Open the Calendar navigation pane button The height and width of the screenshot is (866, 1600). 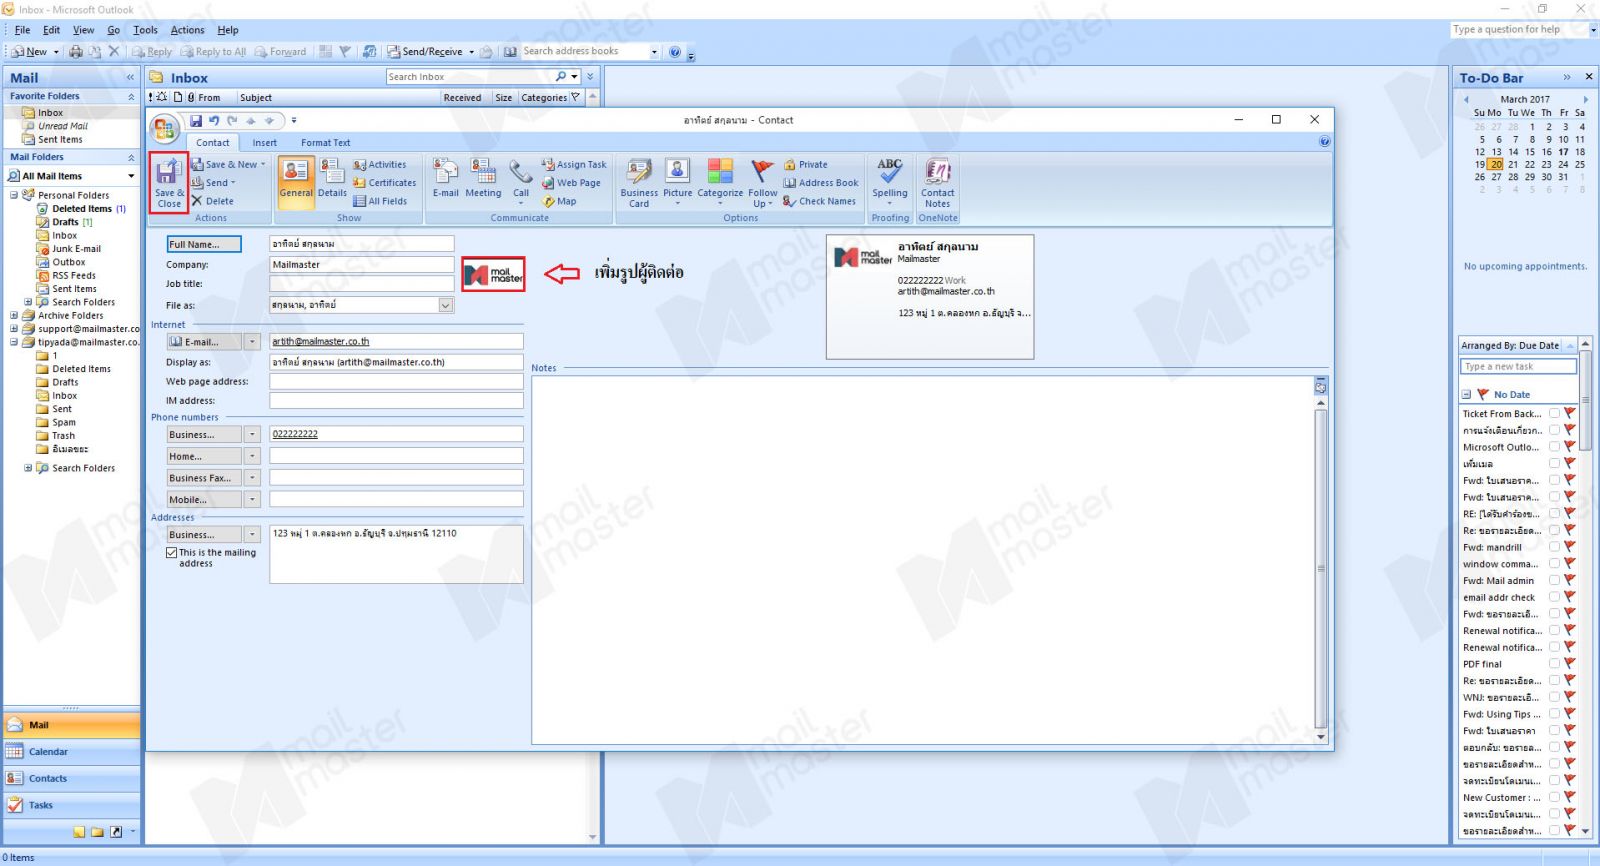71,752
